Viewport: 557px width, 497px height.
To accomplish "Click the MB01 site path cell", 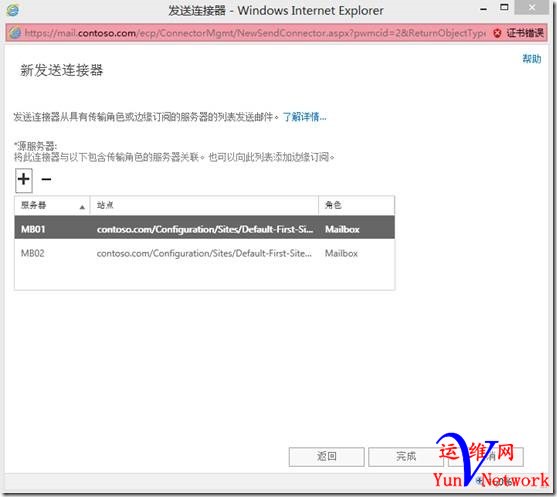I will coord(205,229).
